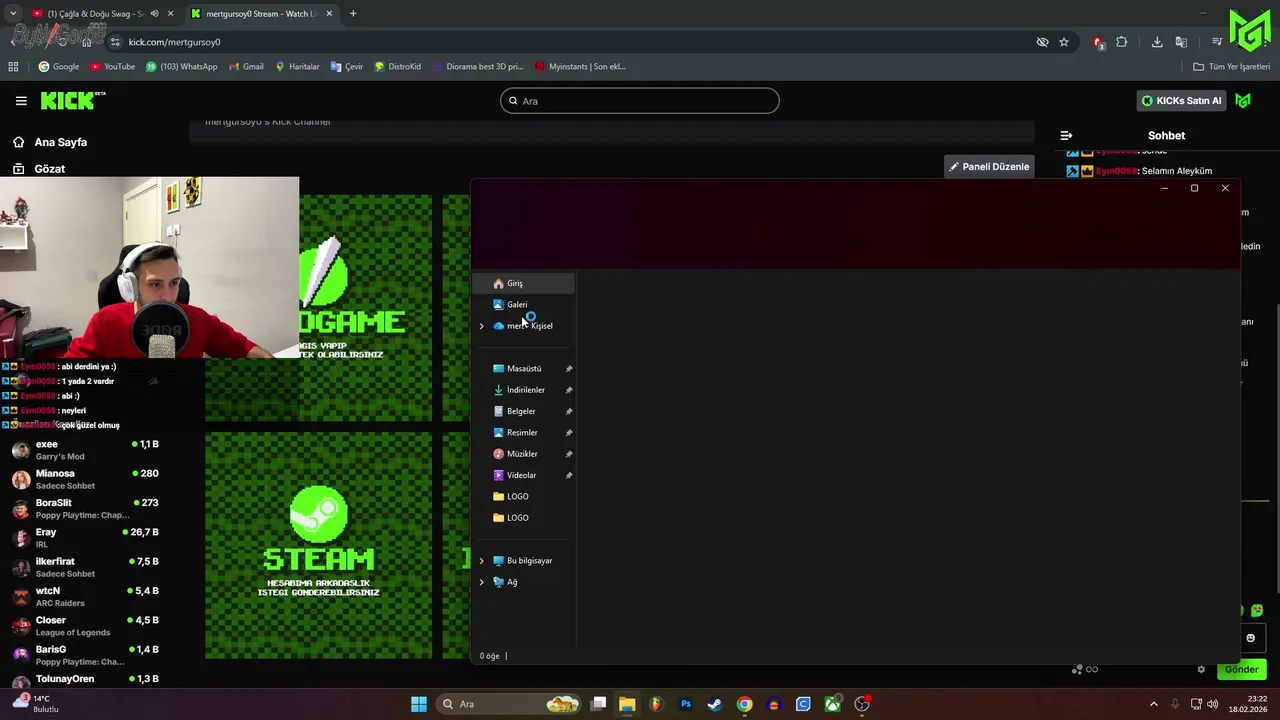The width and height of the screenshot is (1280, 720).
Task: Open chat settings gear icon
Action: coord(1201,669)
